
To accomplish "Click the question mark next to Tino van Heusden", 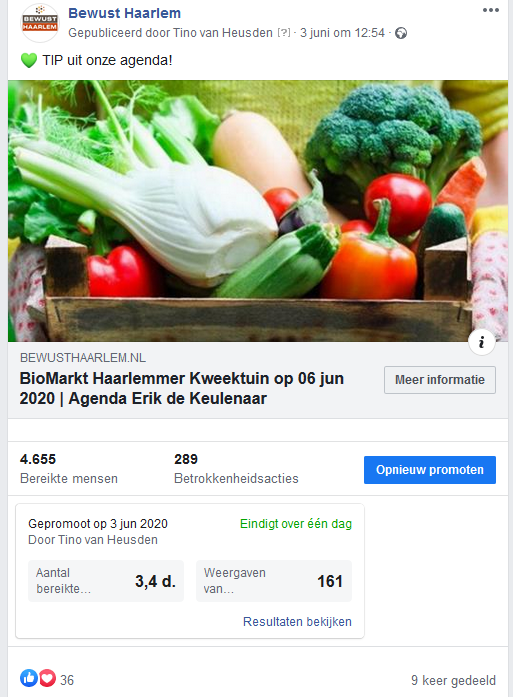I will [284, 33].
